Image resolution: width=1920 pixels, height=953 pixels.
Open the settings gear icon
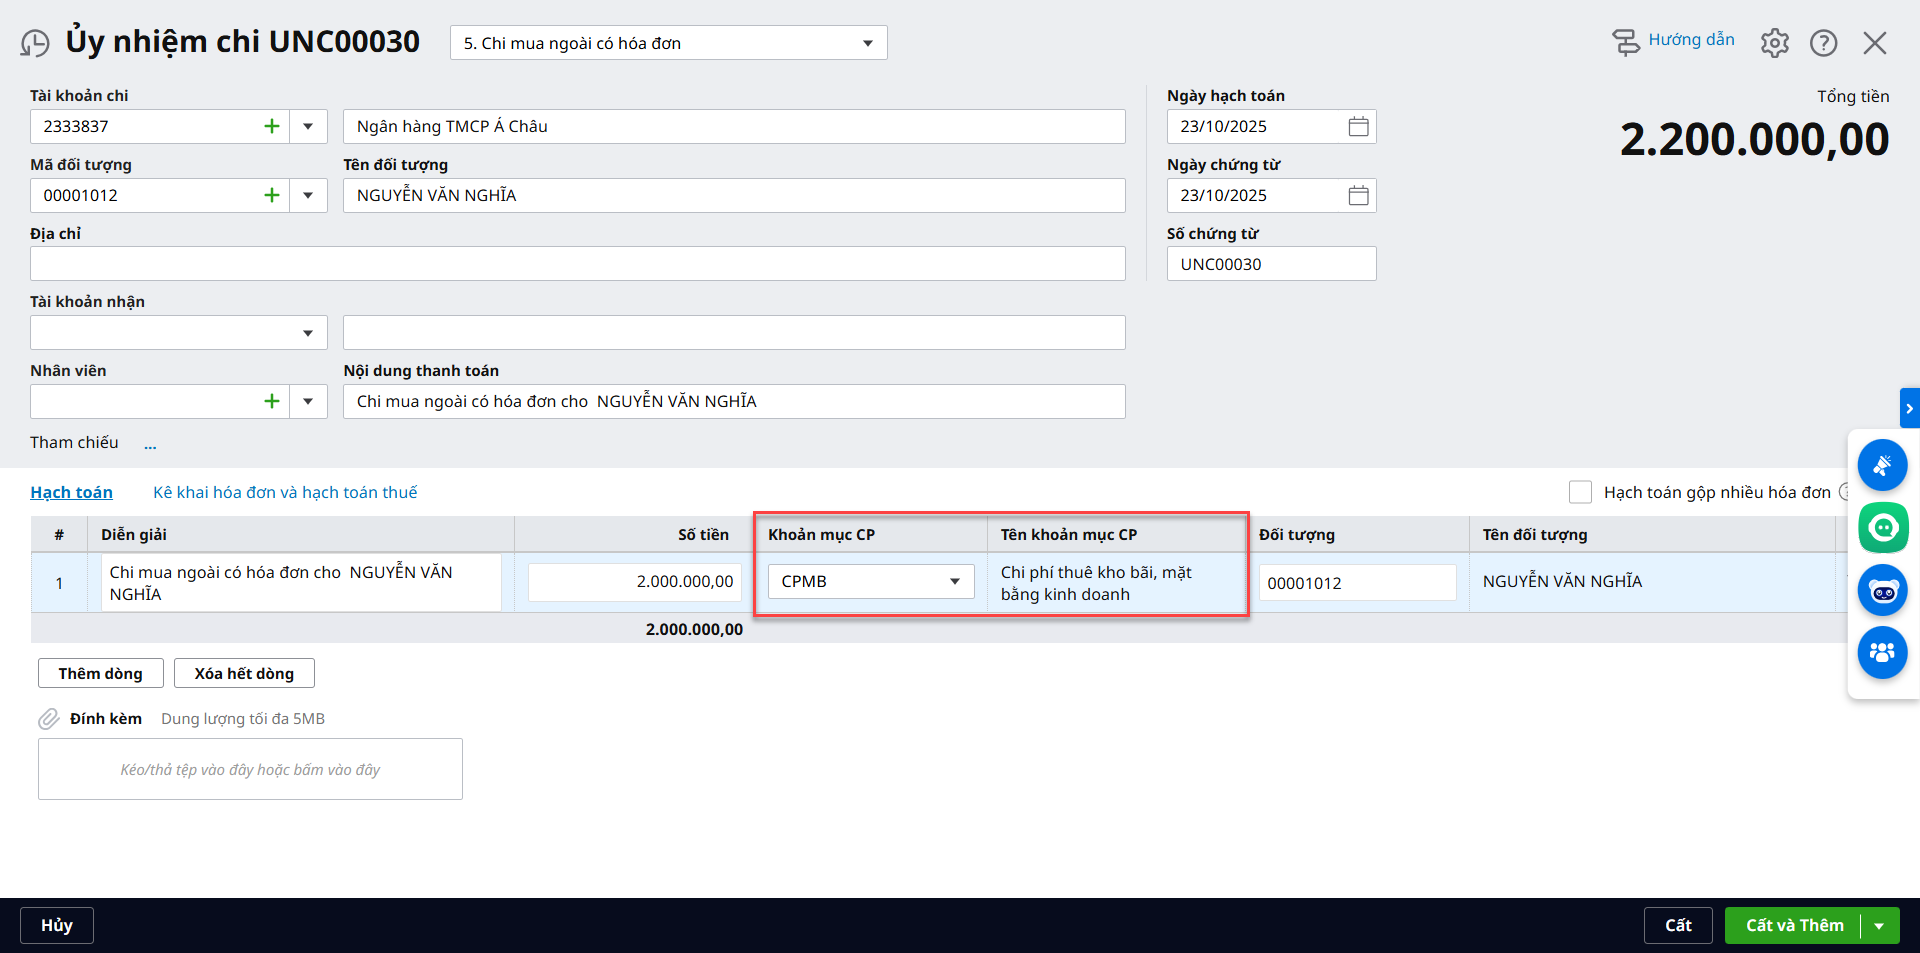(x=1774, y=43)
